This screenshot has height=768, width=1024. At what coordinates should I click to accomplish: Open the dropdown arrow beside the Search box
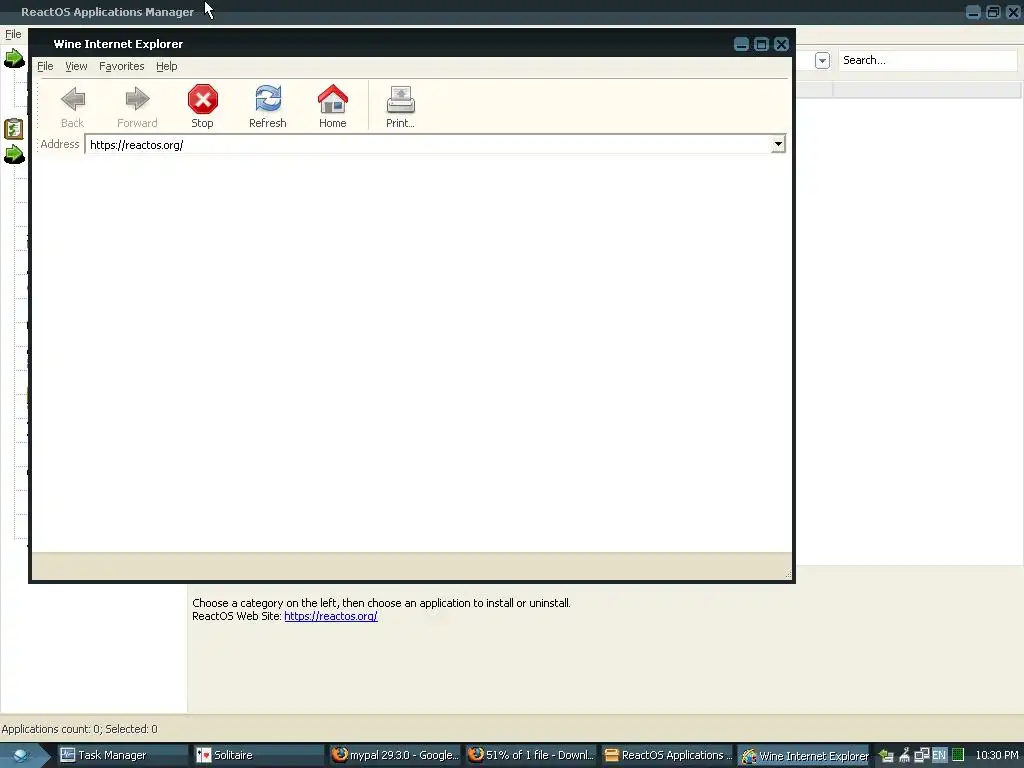pyautogui.click(x=822, y=61)
